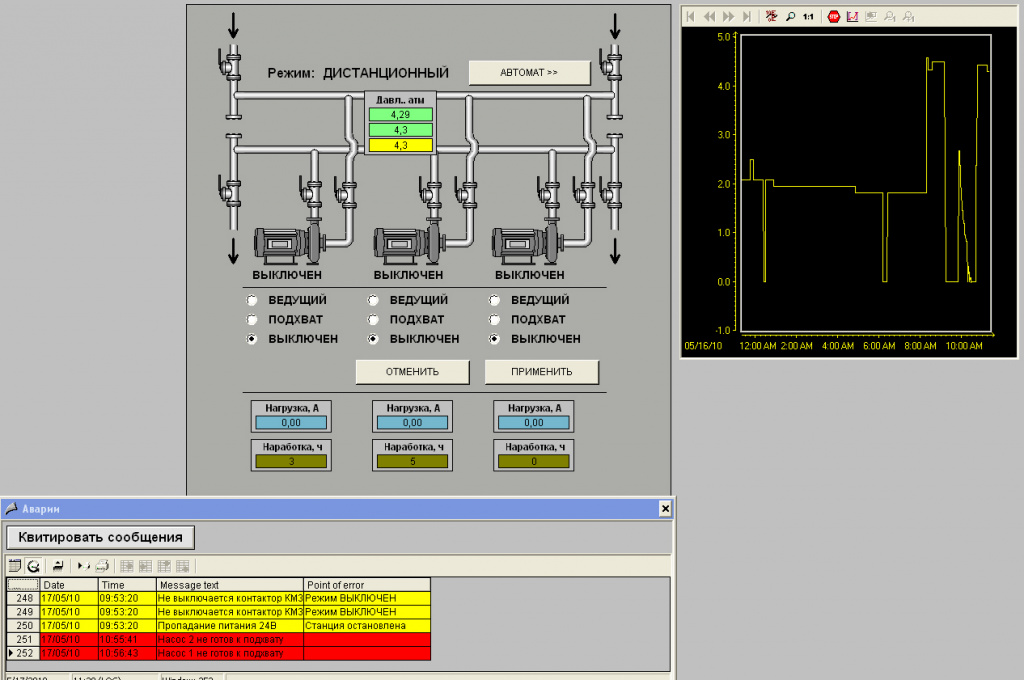Open the trend axis scaling tool

tap(771, 17)
